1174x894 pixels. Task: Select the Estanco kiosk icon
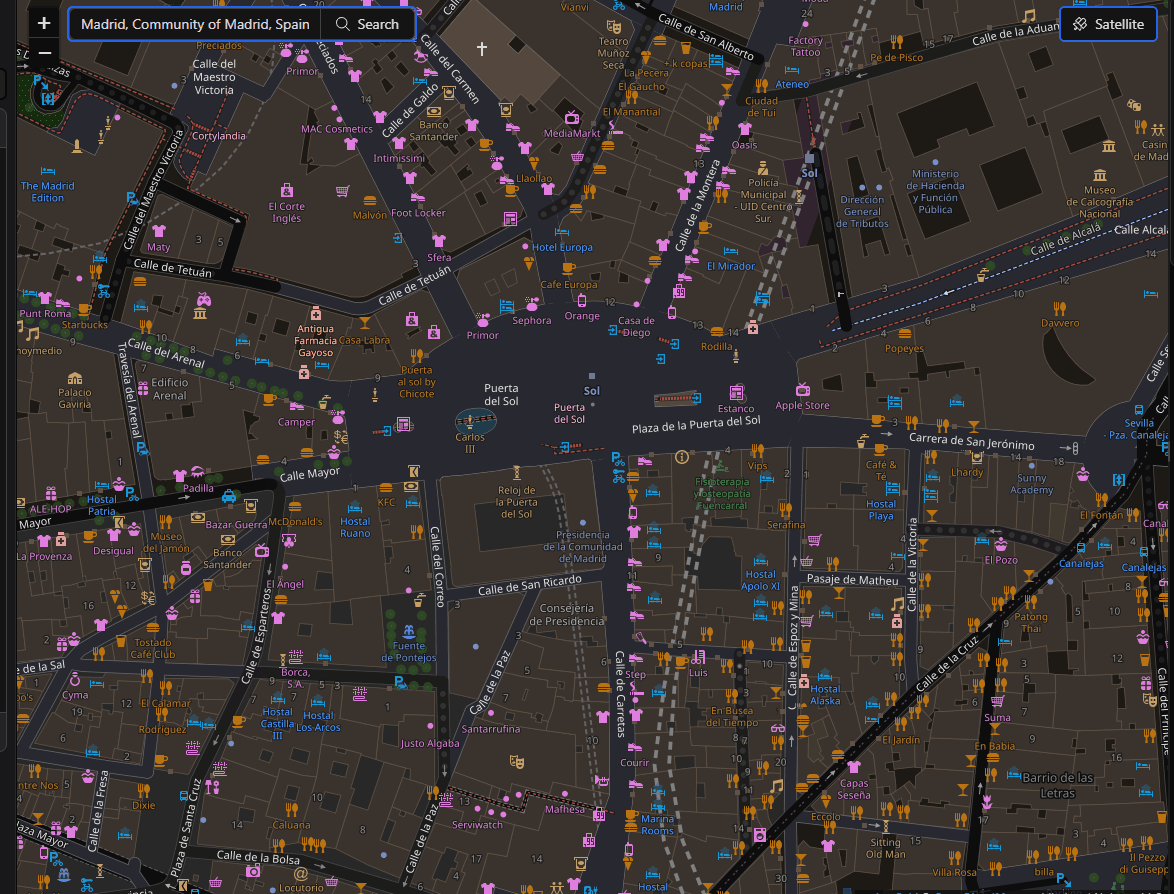[736, 392]
